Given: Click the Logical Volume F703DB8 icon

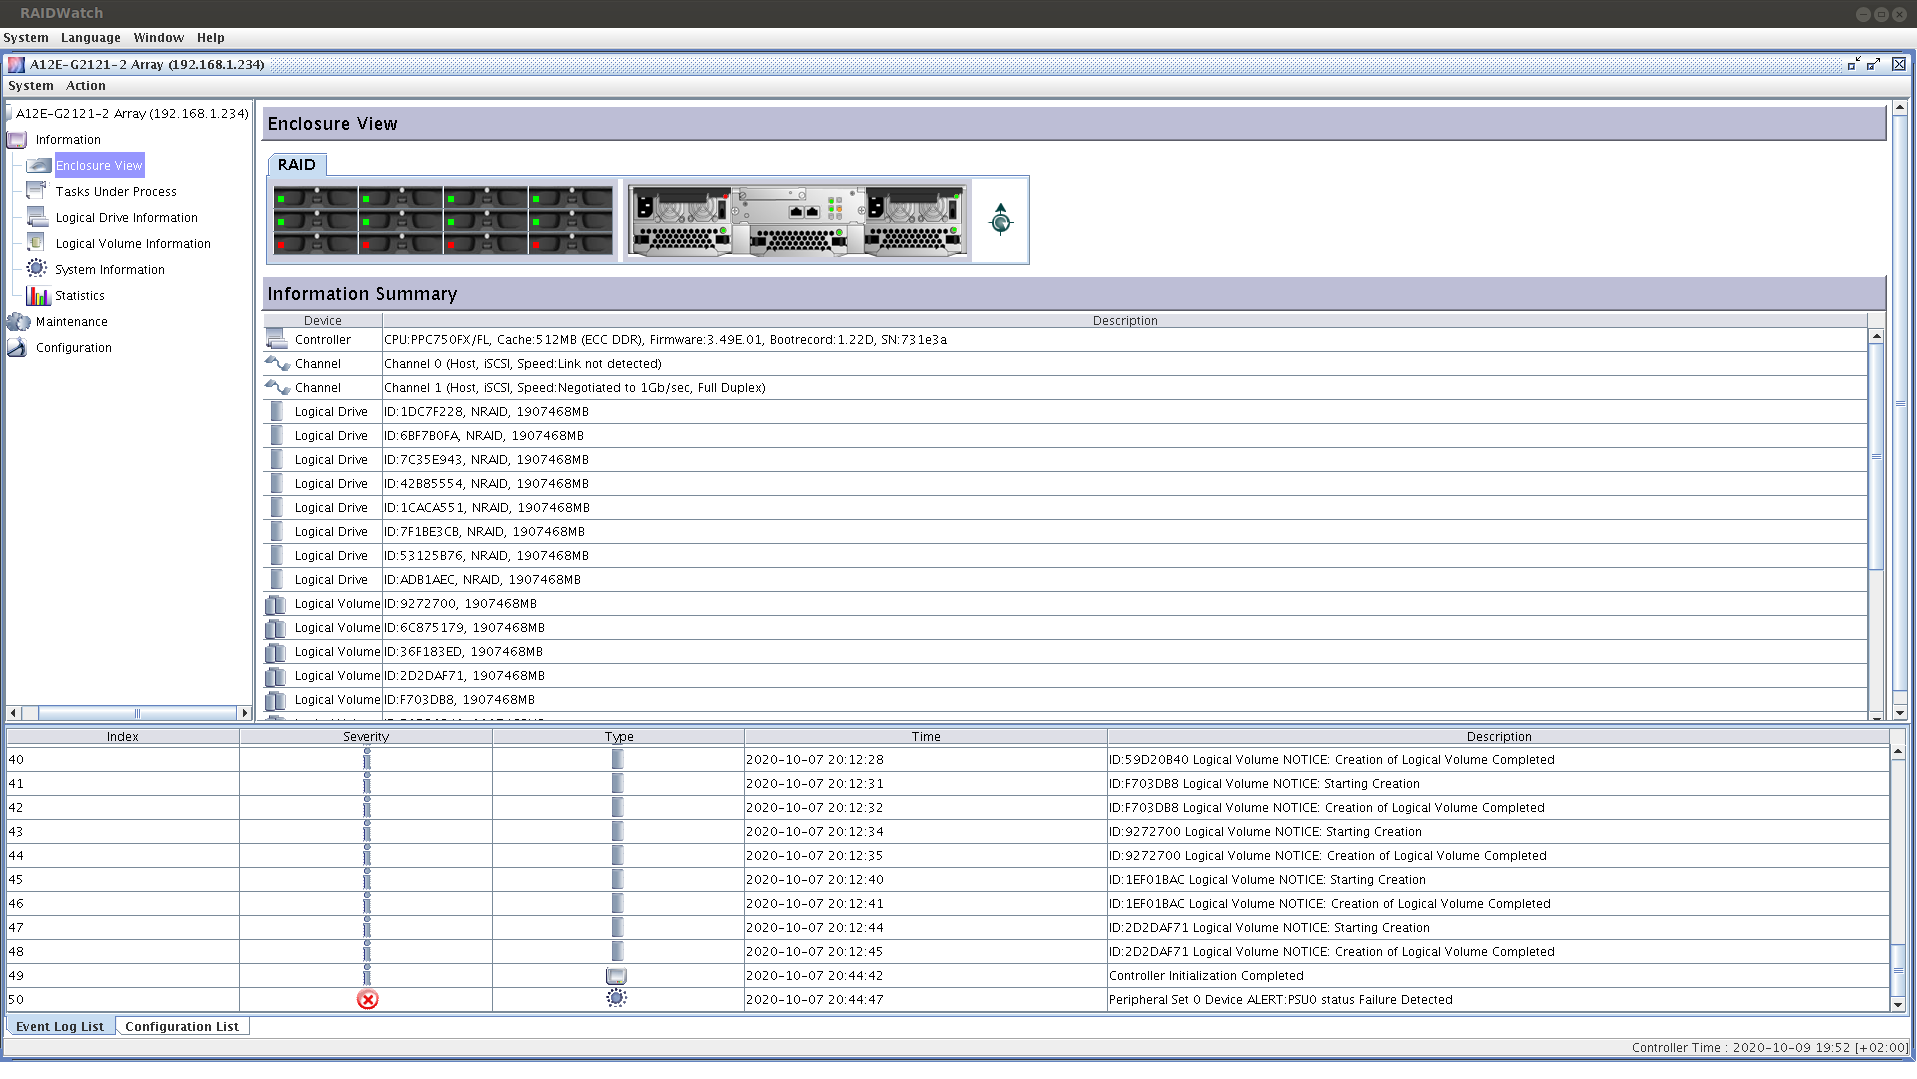Looking at the screenshot, I should (276, 700).
